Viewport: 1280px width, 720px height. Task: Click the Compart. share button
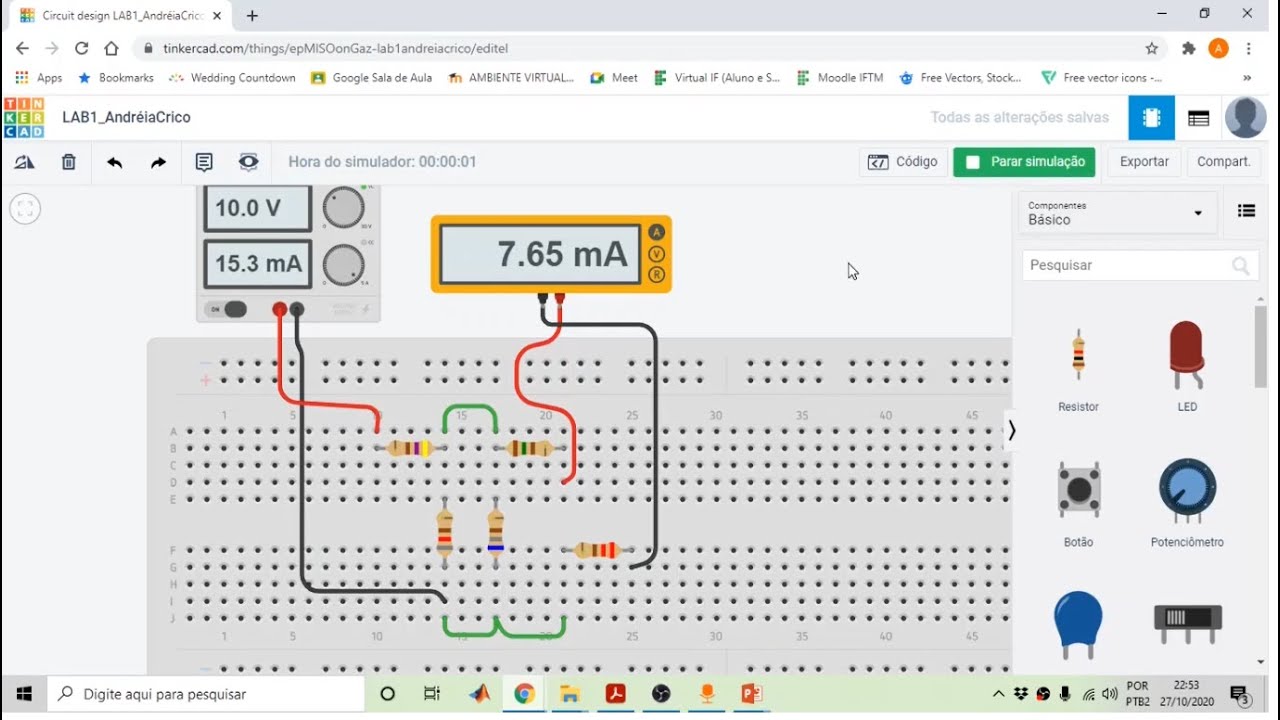tap(1223, 162)
